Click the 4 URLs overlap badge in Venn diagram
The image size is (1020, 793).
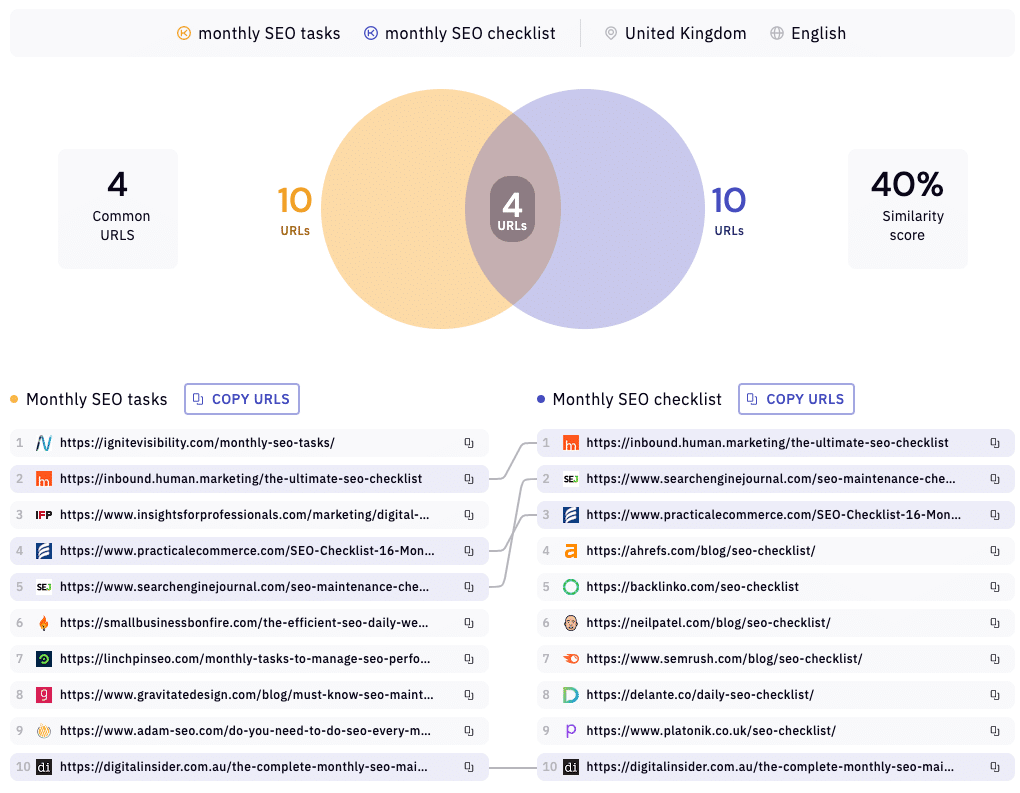click(x=512, y=212)
